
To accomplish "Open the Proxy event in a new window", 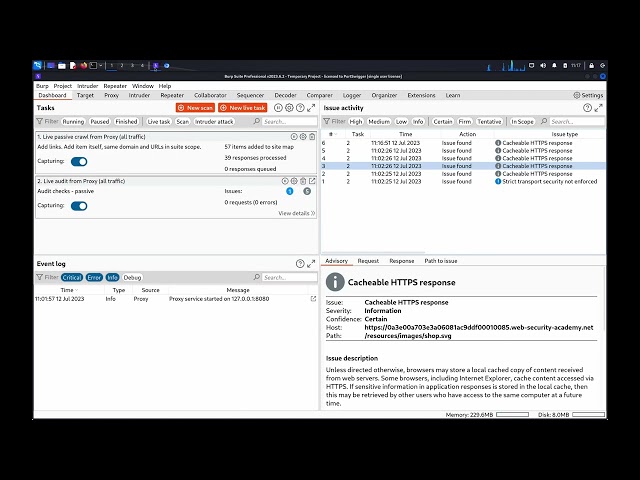I will [x=313, y=299].
